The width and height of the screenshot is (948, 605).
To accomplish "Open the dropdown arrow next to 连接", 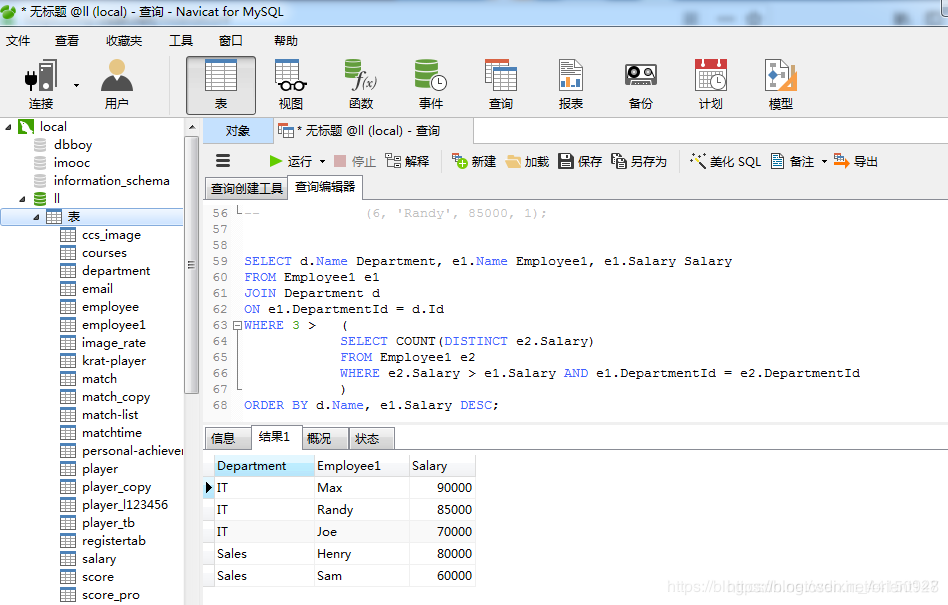I will pos(77,85).
